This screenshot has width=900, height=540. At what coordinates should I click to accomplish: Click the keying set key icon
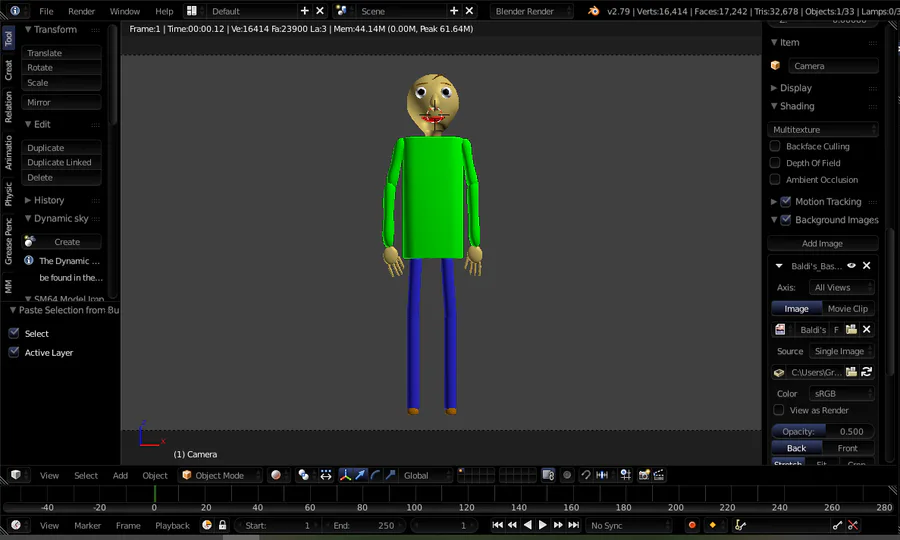pos(740,525)
